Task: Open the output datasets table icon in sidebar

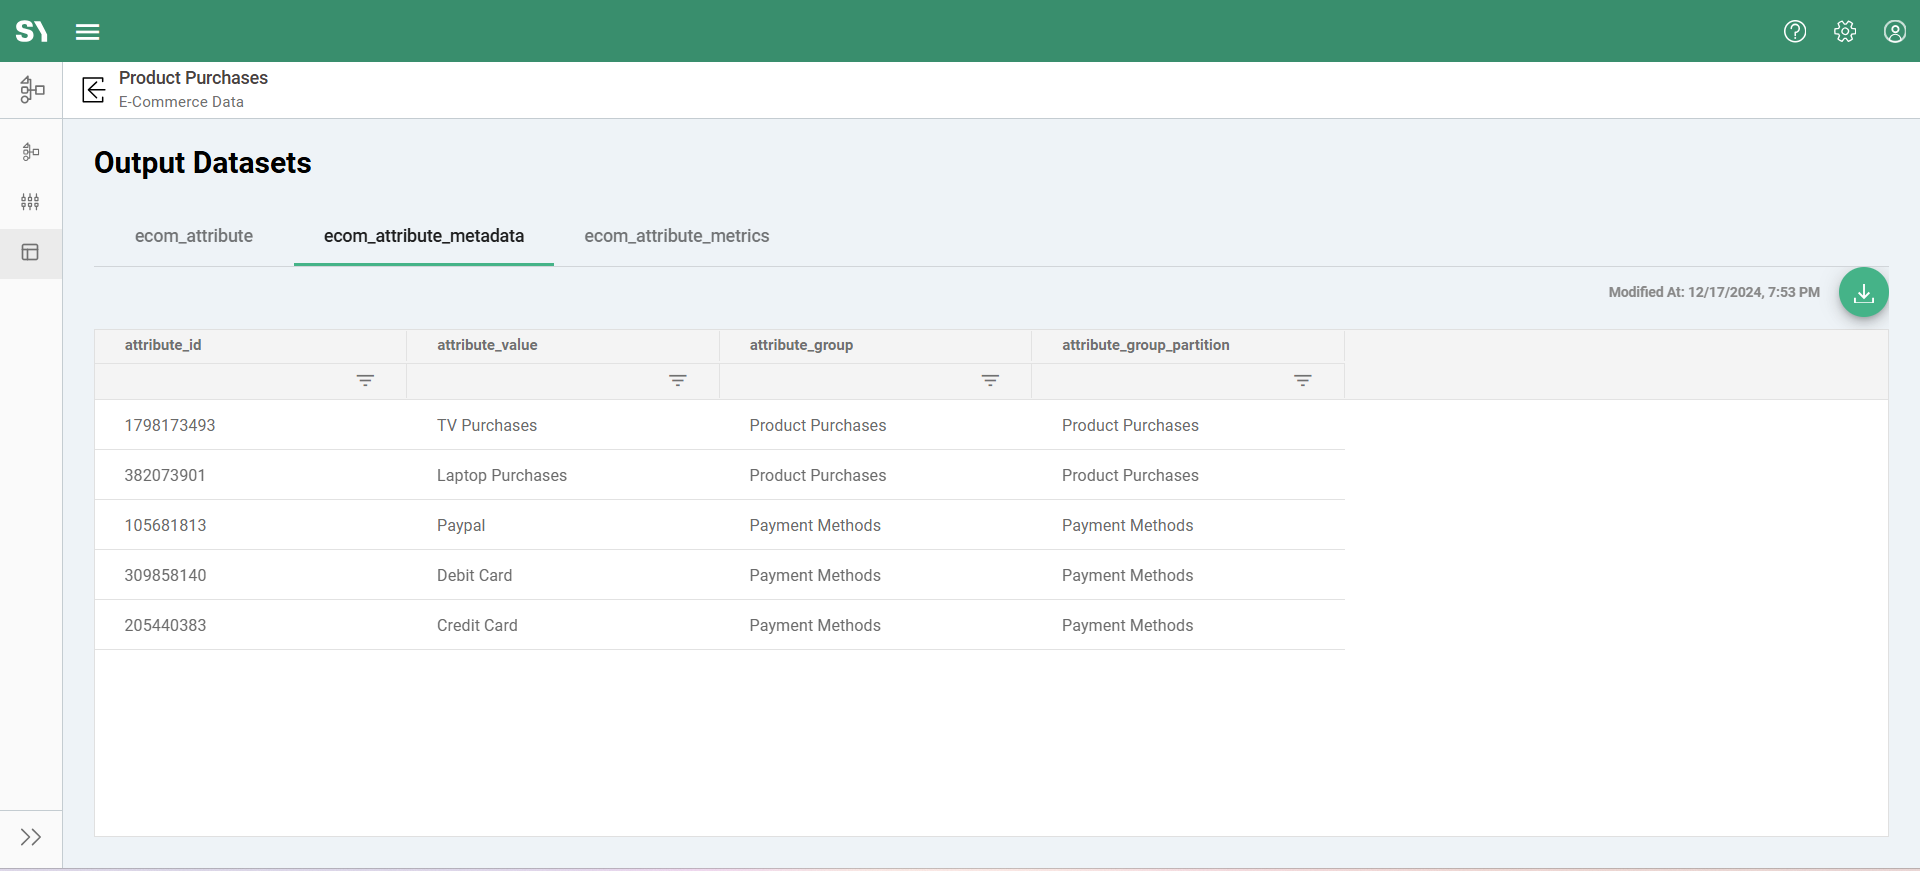Action: pyautogui.click(x=31, y=253)
